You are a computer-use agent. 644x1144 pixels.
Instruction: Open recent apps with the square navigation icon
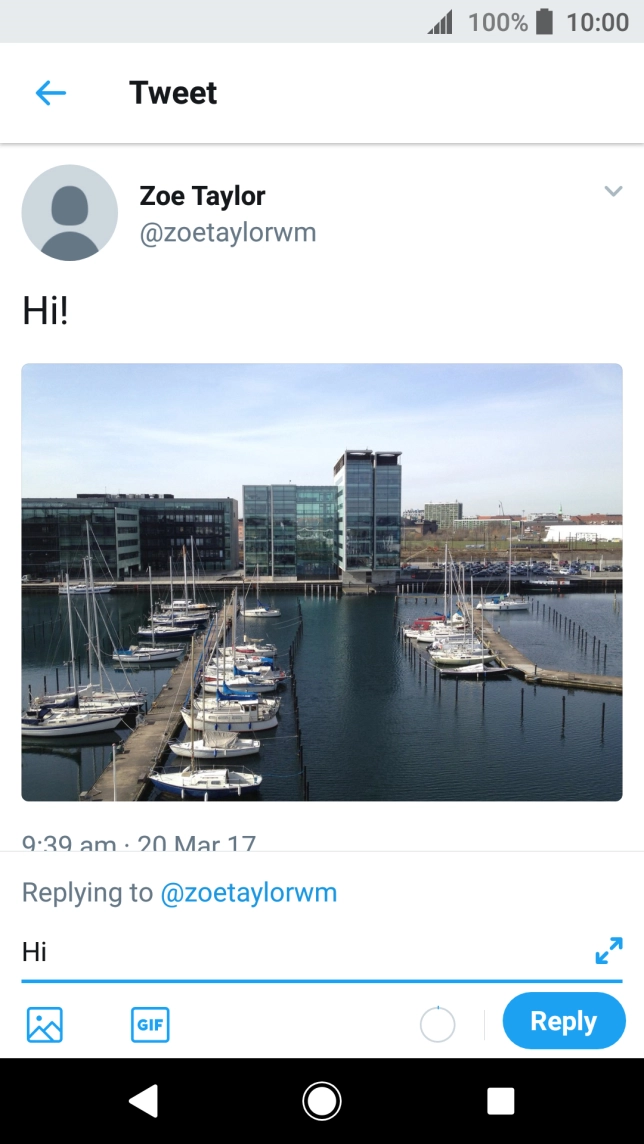point(500,1099)
